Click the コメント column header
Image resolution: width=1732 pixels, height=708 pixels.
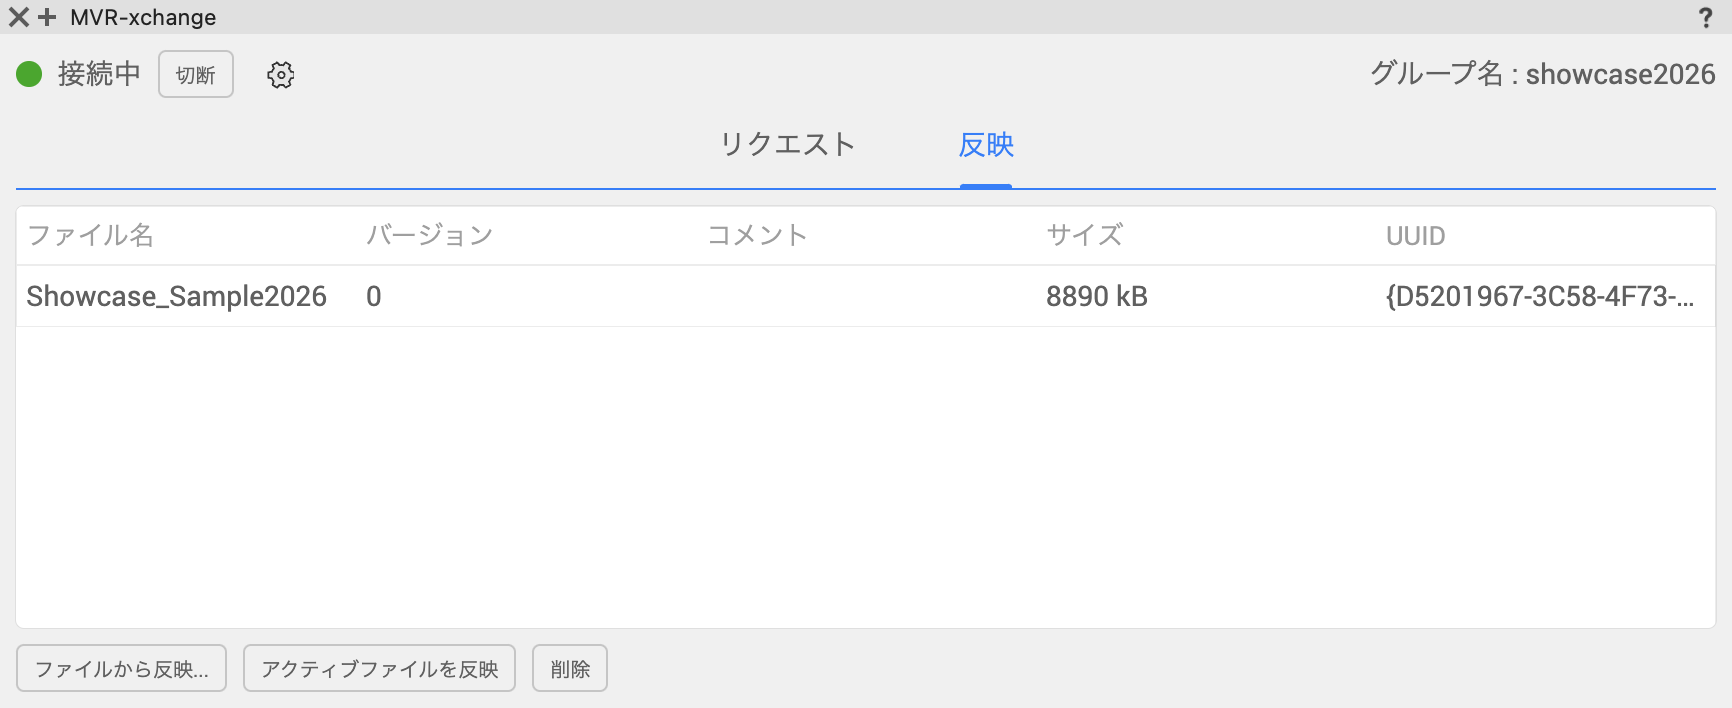pyautogui.click(x=757, y=236)
